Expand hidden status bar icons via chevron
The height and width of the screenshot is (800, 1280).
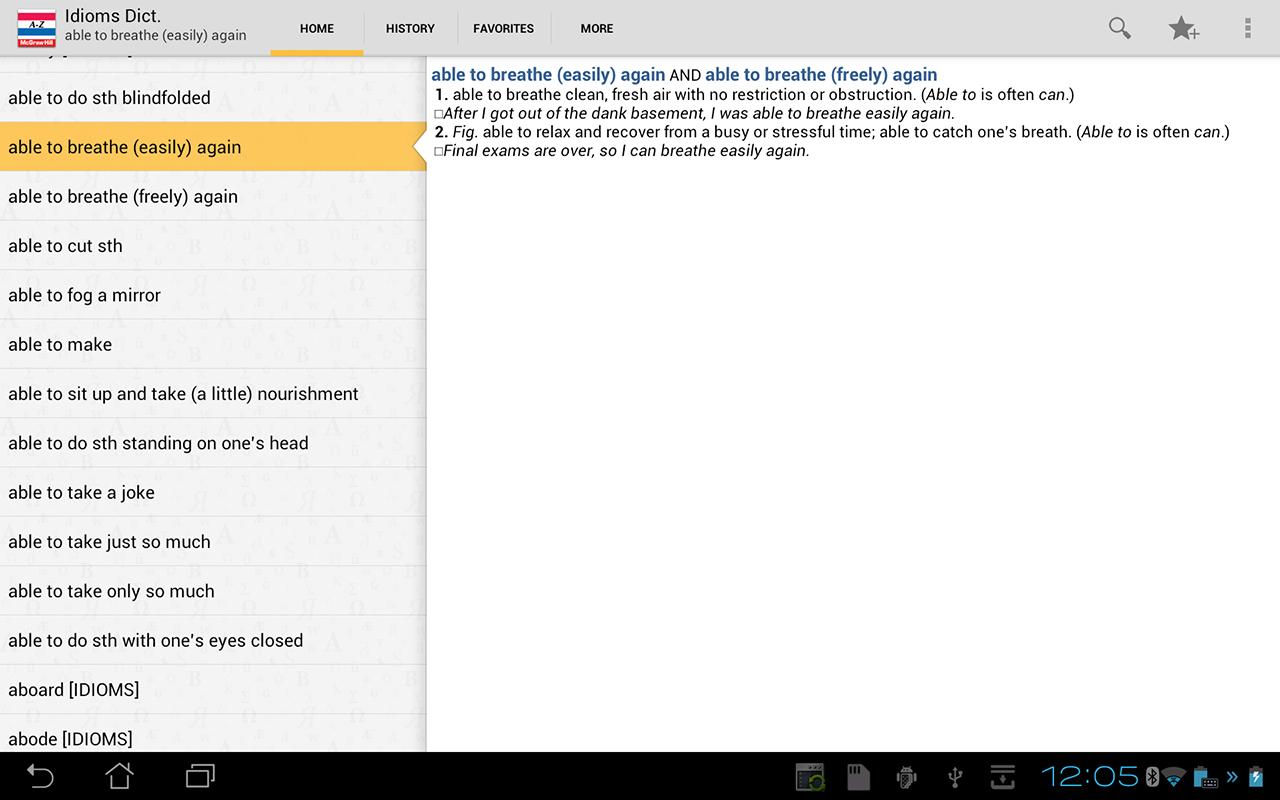click(1231, 776)
